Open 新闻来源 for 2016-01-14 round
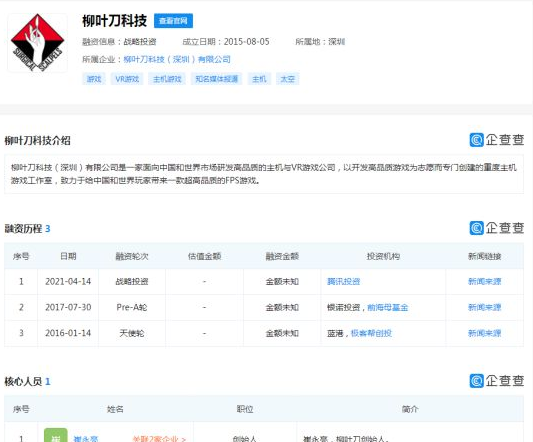533x442 pixels. 485,334
